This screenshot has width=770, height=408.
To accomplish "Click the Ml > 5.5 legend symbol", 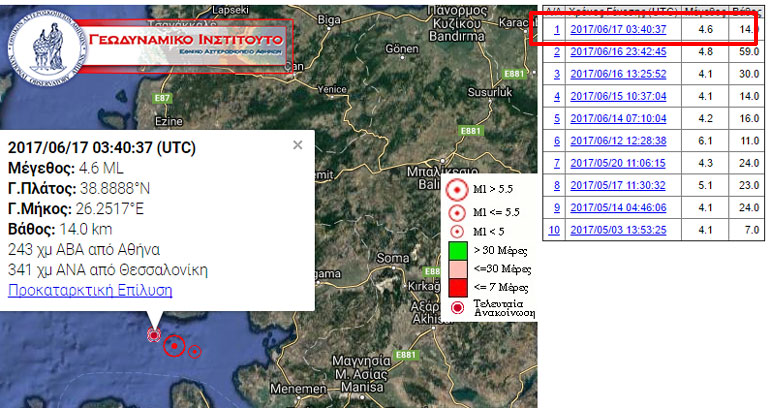I will tap(457, 189).
